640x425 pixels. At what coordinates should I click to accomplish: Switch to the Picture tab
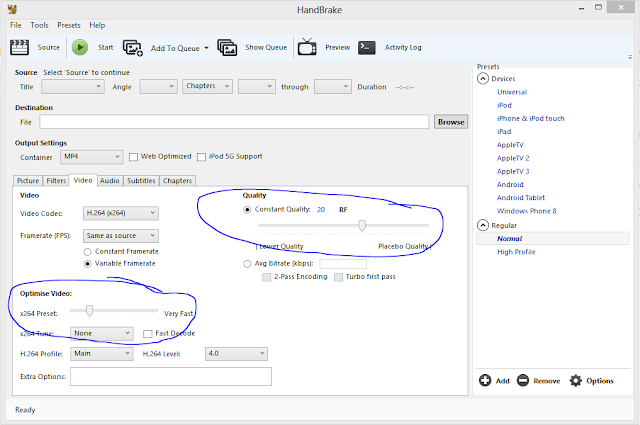[28, 181]
